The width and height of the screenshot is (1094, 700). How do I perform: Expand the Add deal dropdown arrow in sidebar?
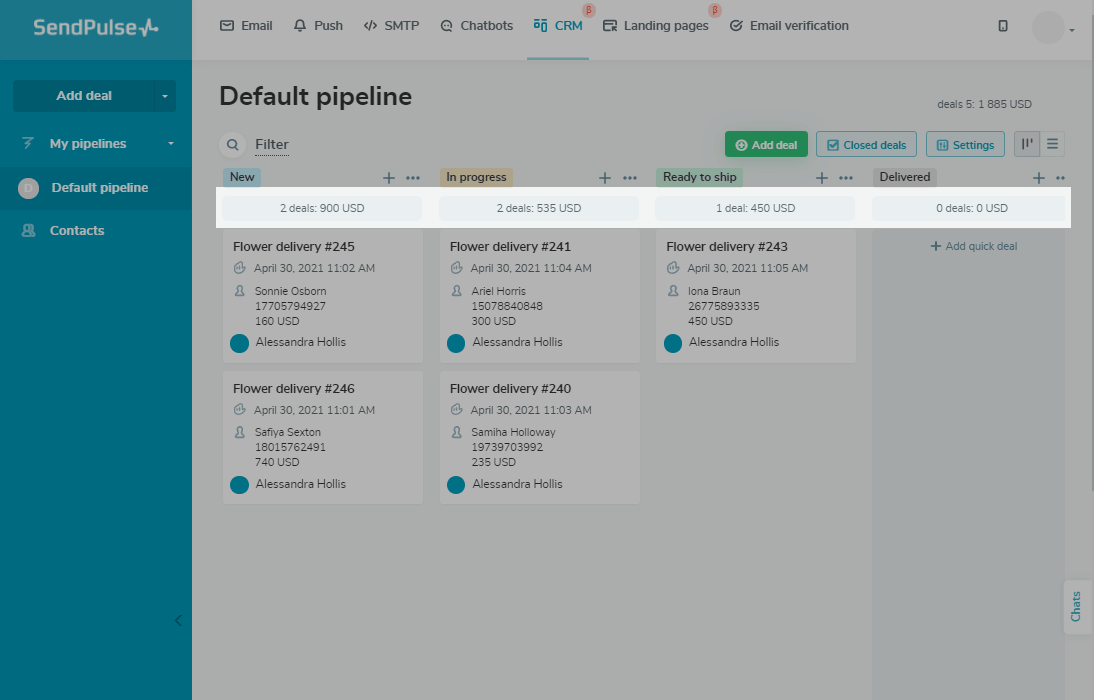165,96
